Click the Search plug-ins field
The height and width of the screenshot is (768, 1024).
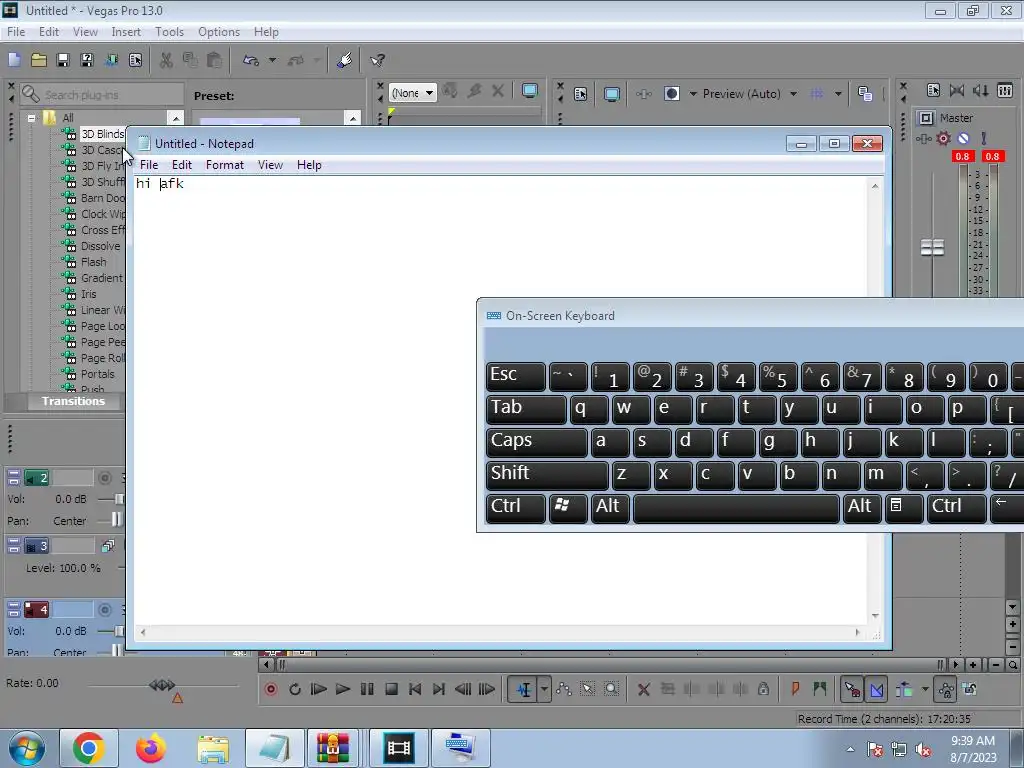pyautogui.click(x=102, y=95)
